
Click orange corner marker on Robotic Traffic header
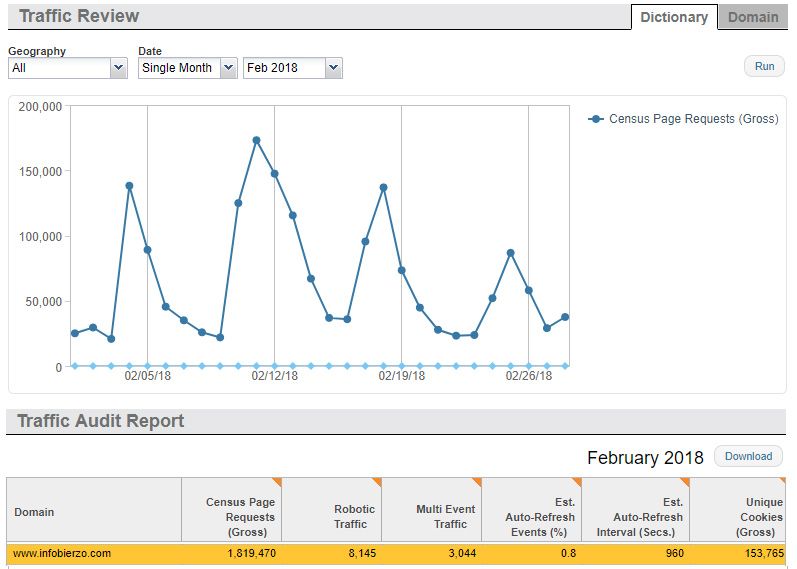(377, 482)
